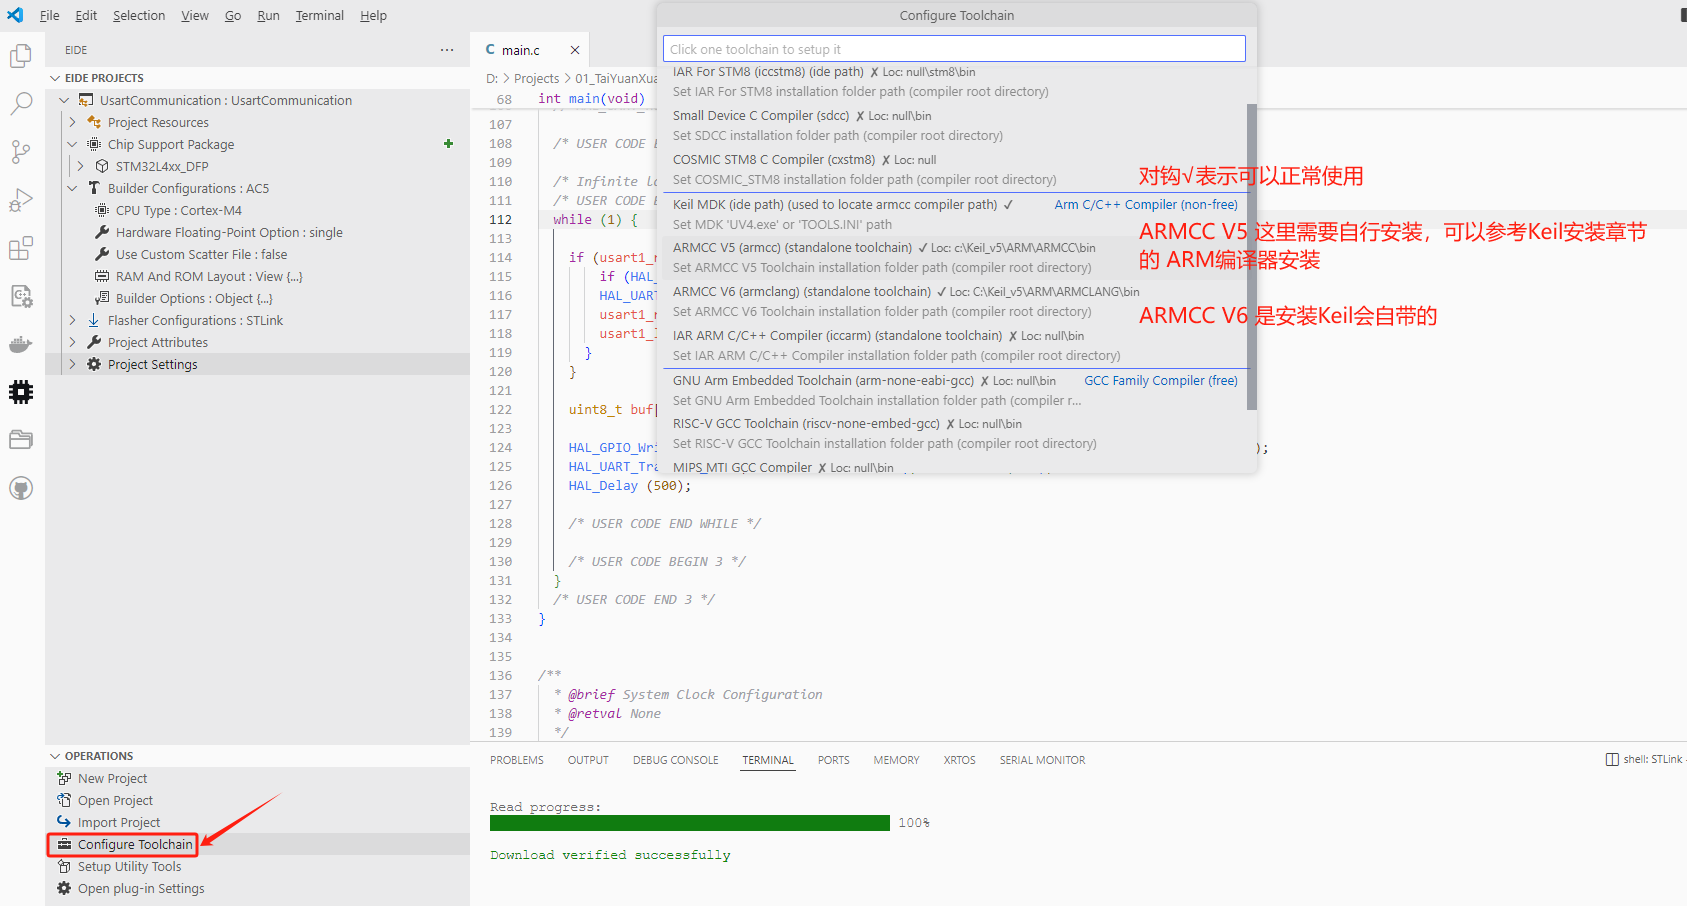This screenshot has width=1687, height=906.
Task: Click the toolchain search input field
Action: (954, 49)
